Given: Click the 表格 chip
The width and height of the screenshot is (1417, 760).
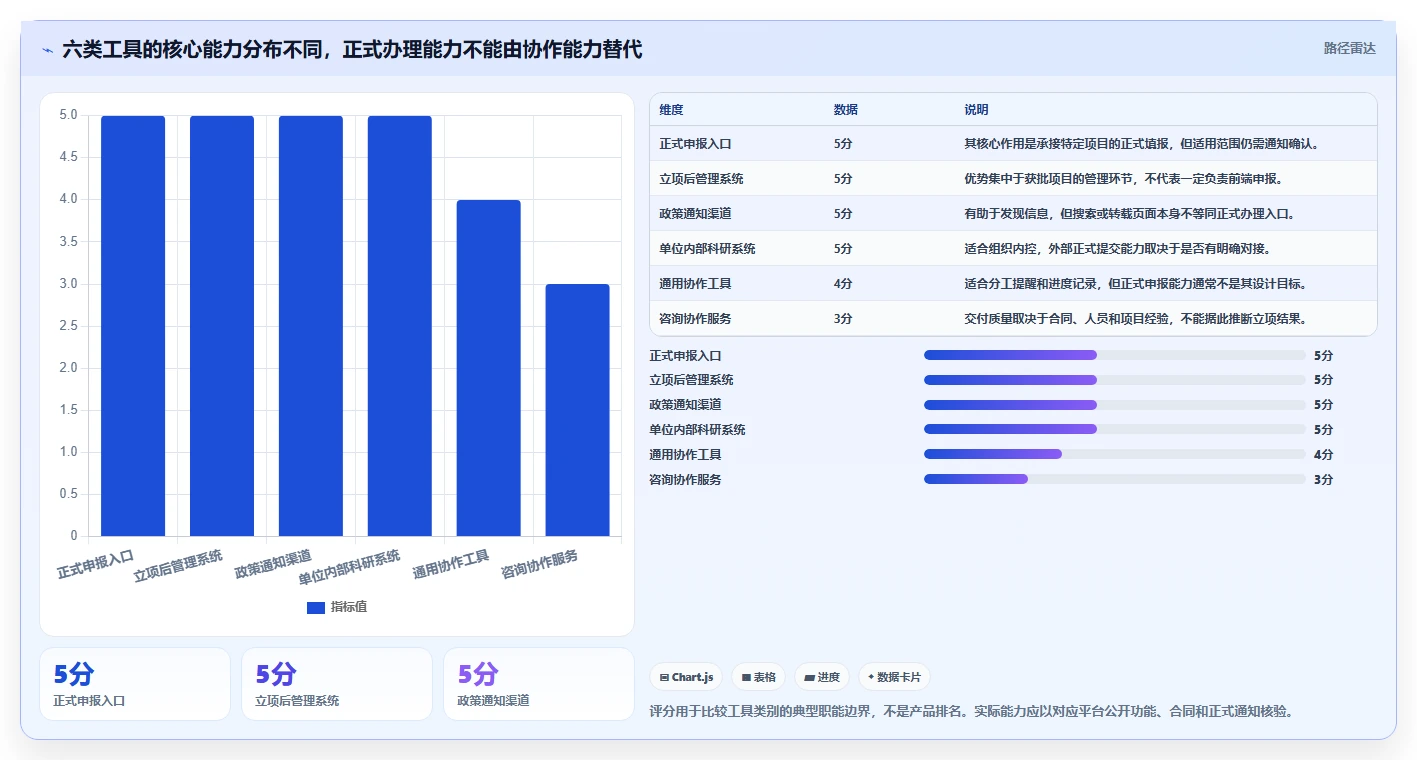Looking at the screenshot, I should click(758, 677).
